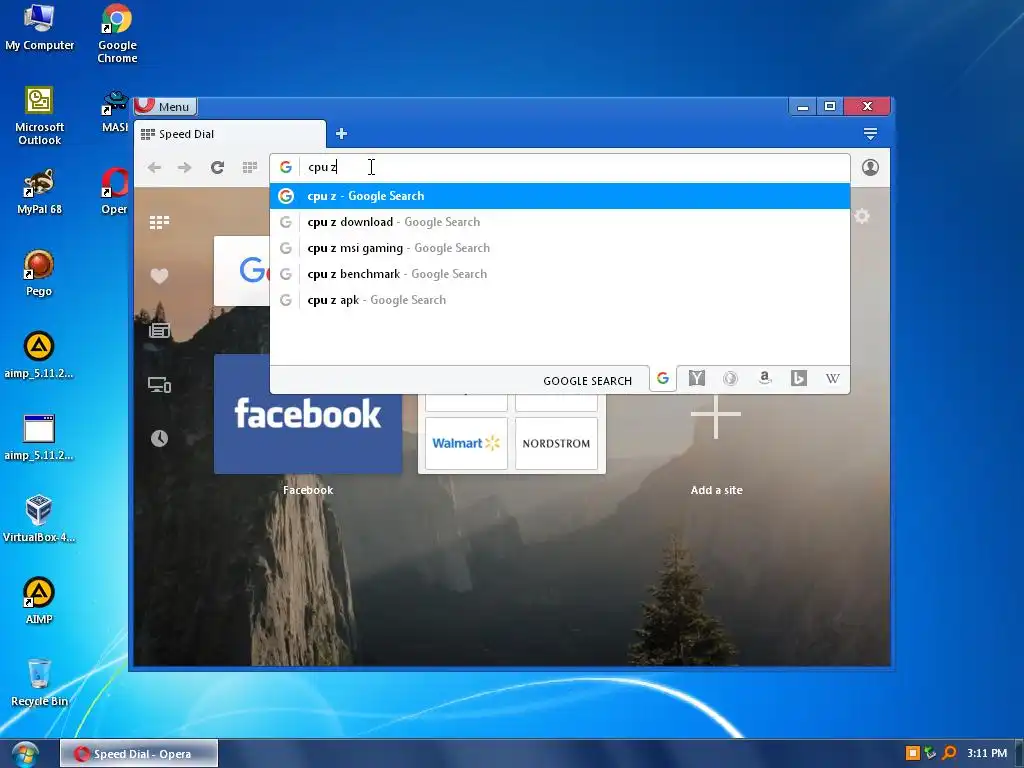Select the My Computer desktop icon
Viewport: 1024px width, 768px height.
[x=39, y=28]
